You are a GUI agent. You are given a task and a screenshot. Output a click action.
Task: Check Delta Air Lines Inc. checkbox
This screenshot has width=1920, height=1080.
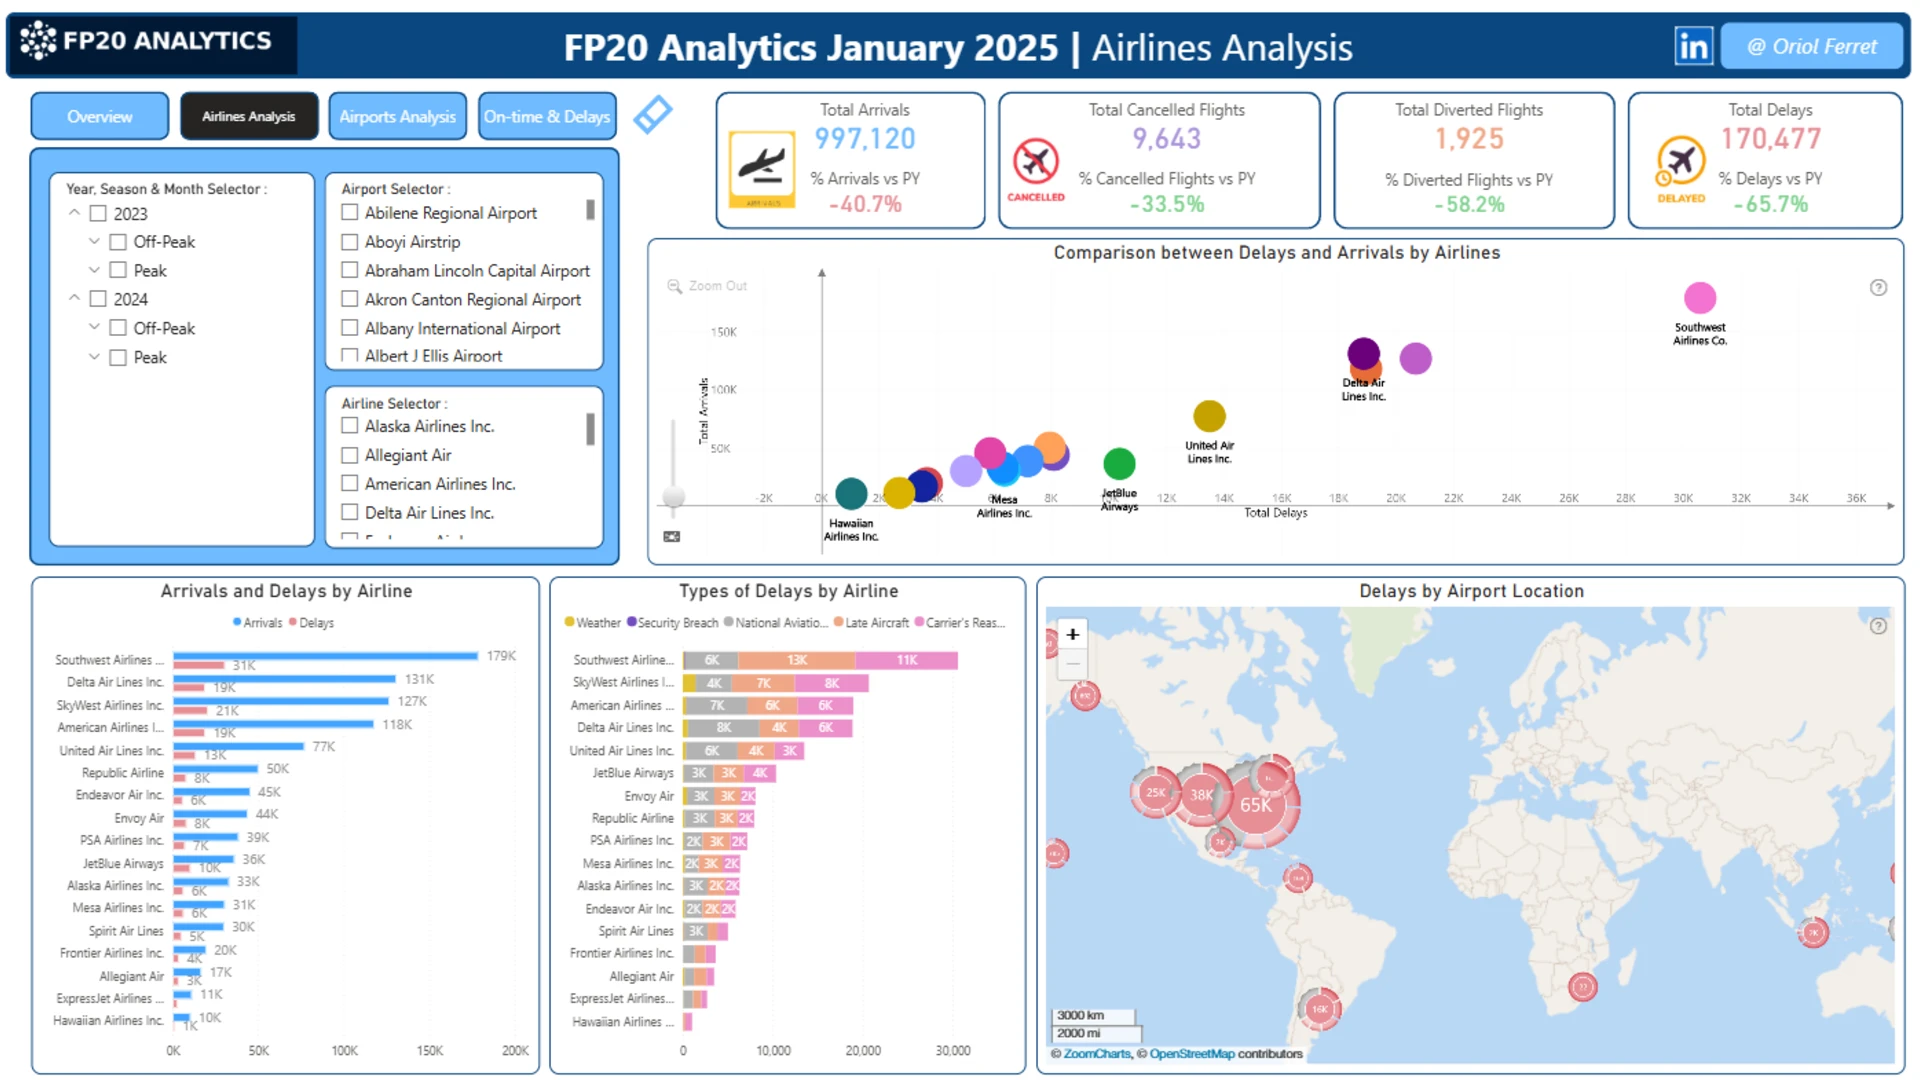pos(350,513)
